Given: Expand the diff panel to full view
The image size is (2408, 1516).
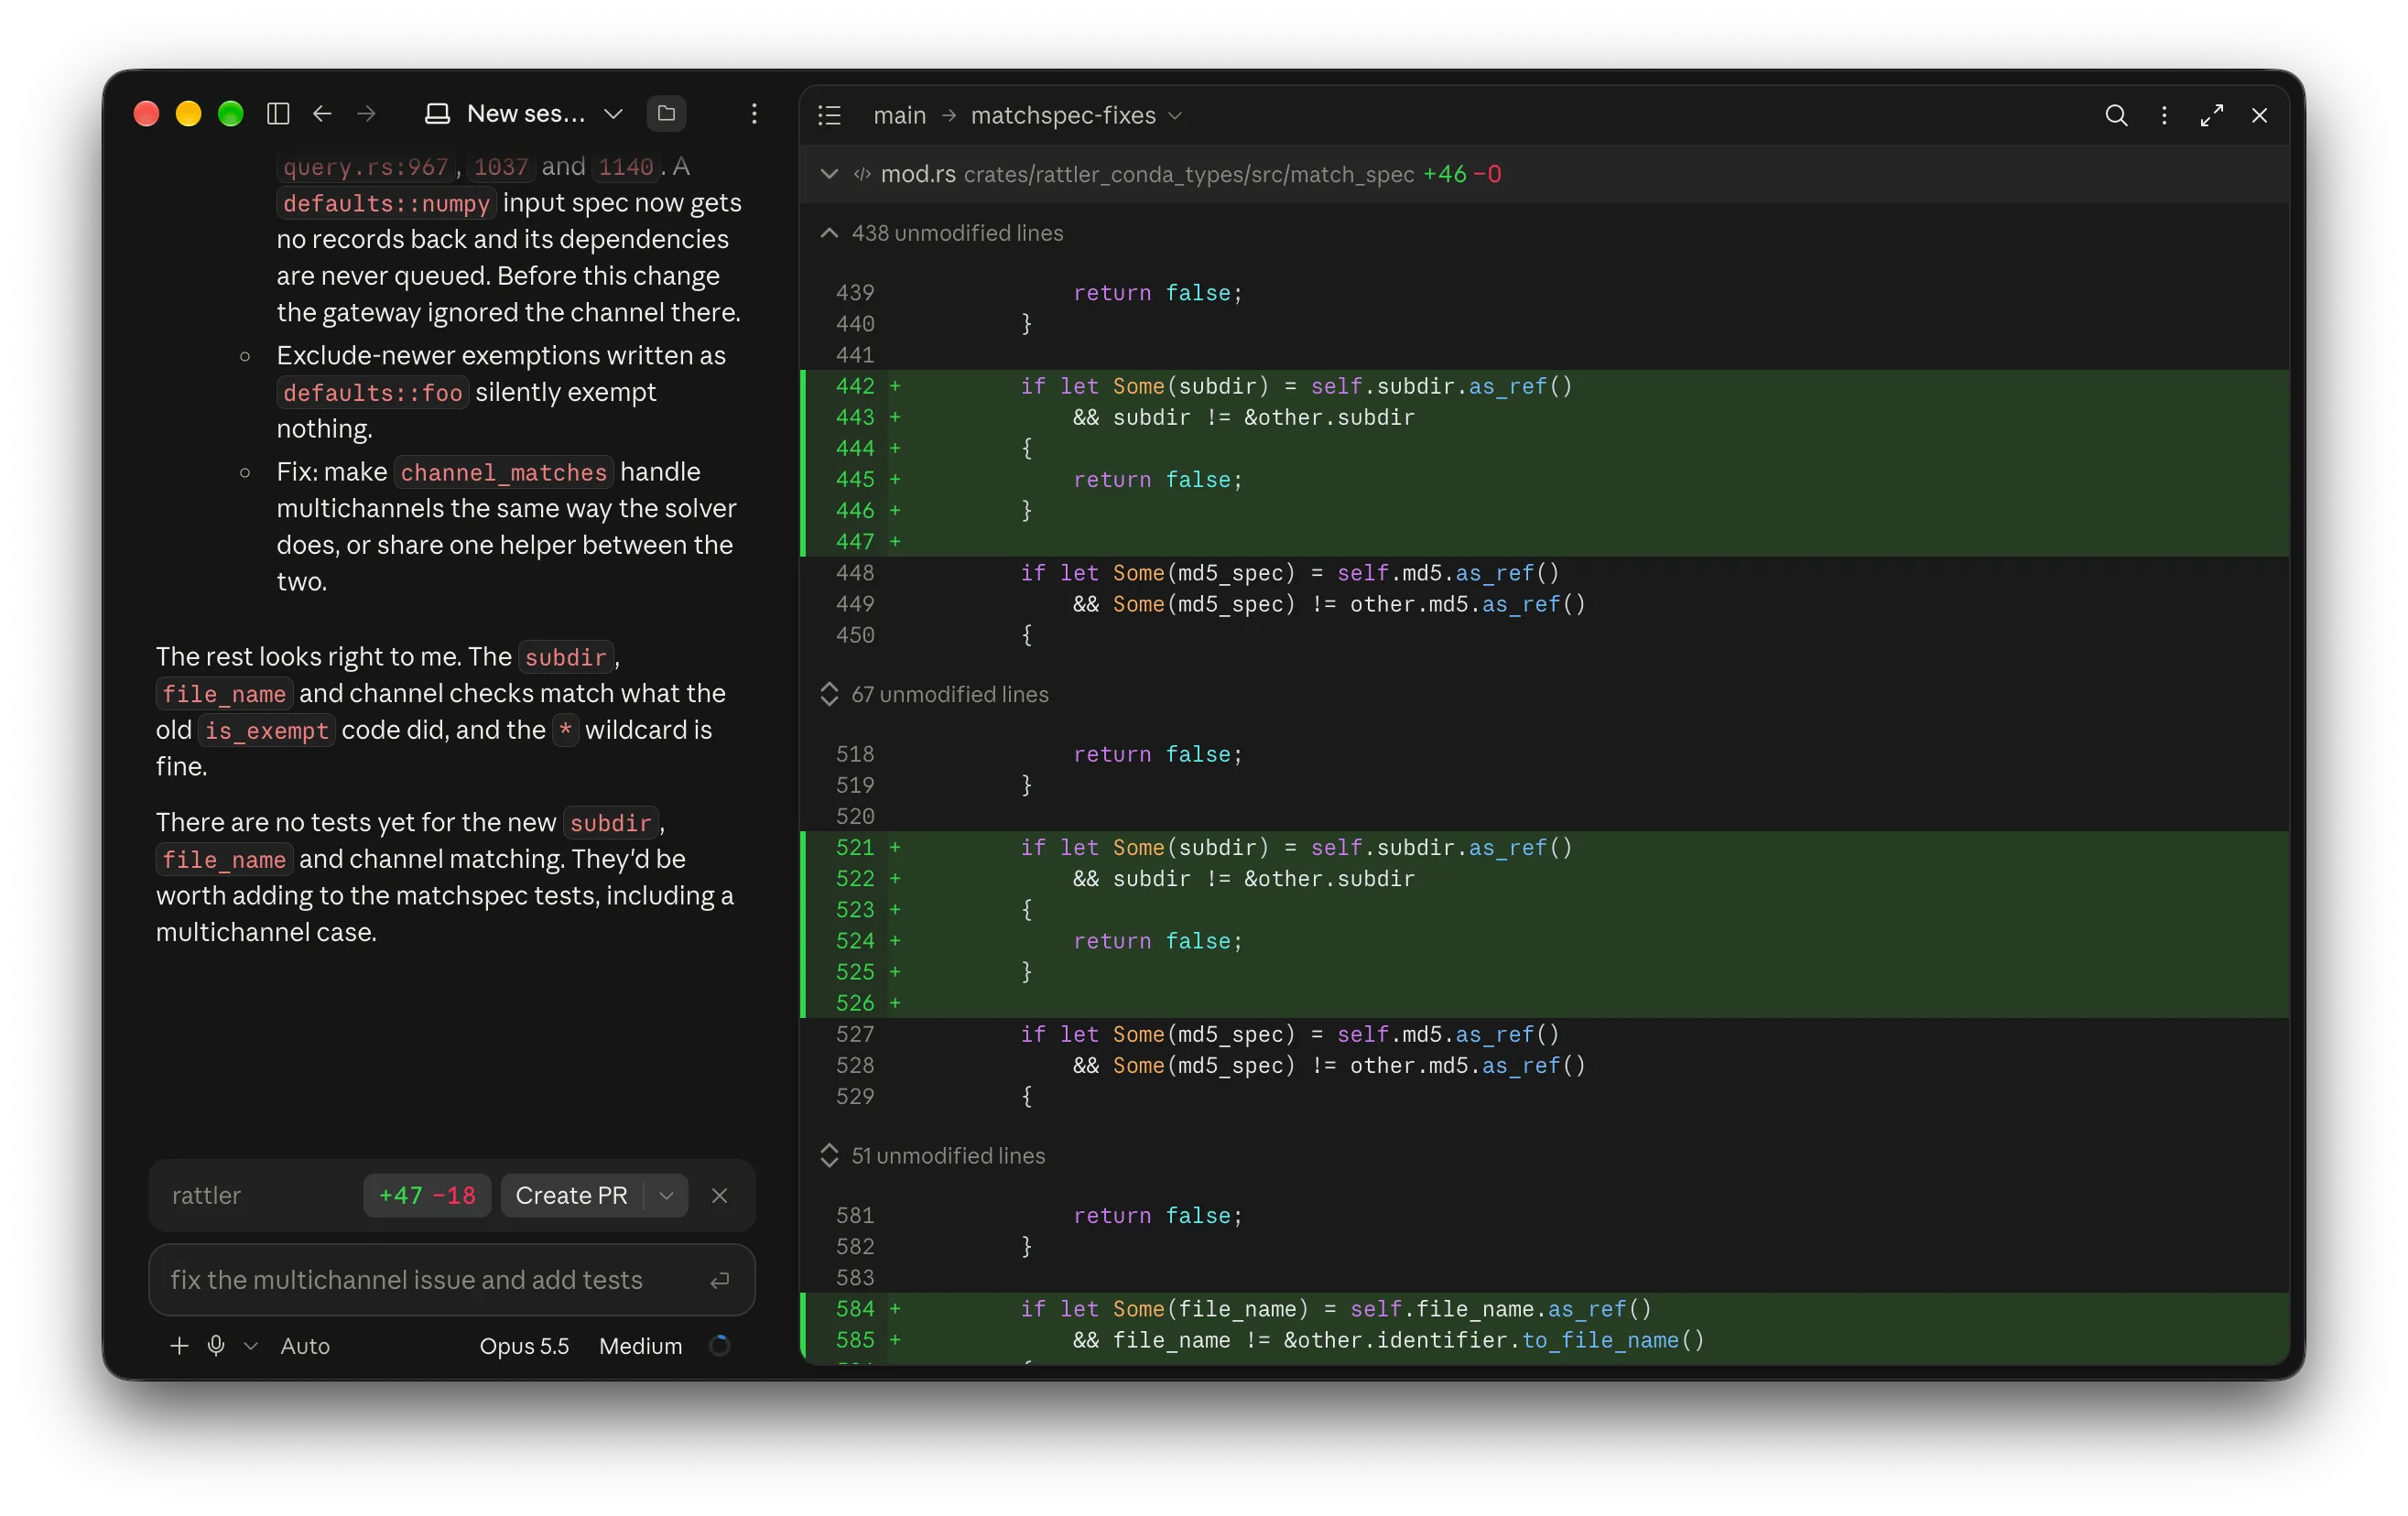Looking at the screenshot, I should point(2211,116).
